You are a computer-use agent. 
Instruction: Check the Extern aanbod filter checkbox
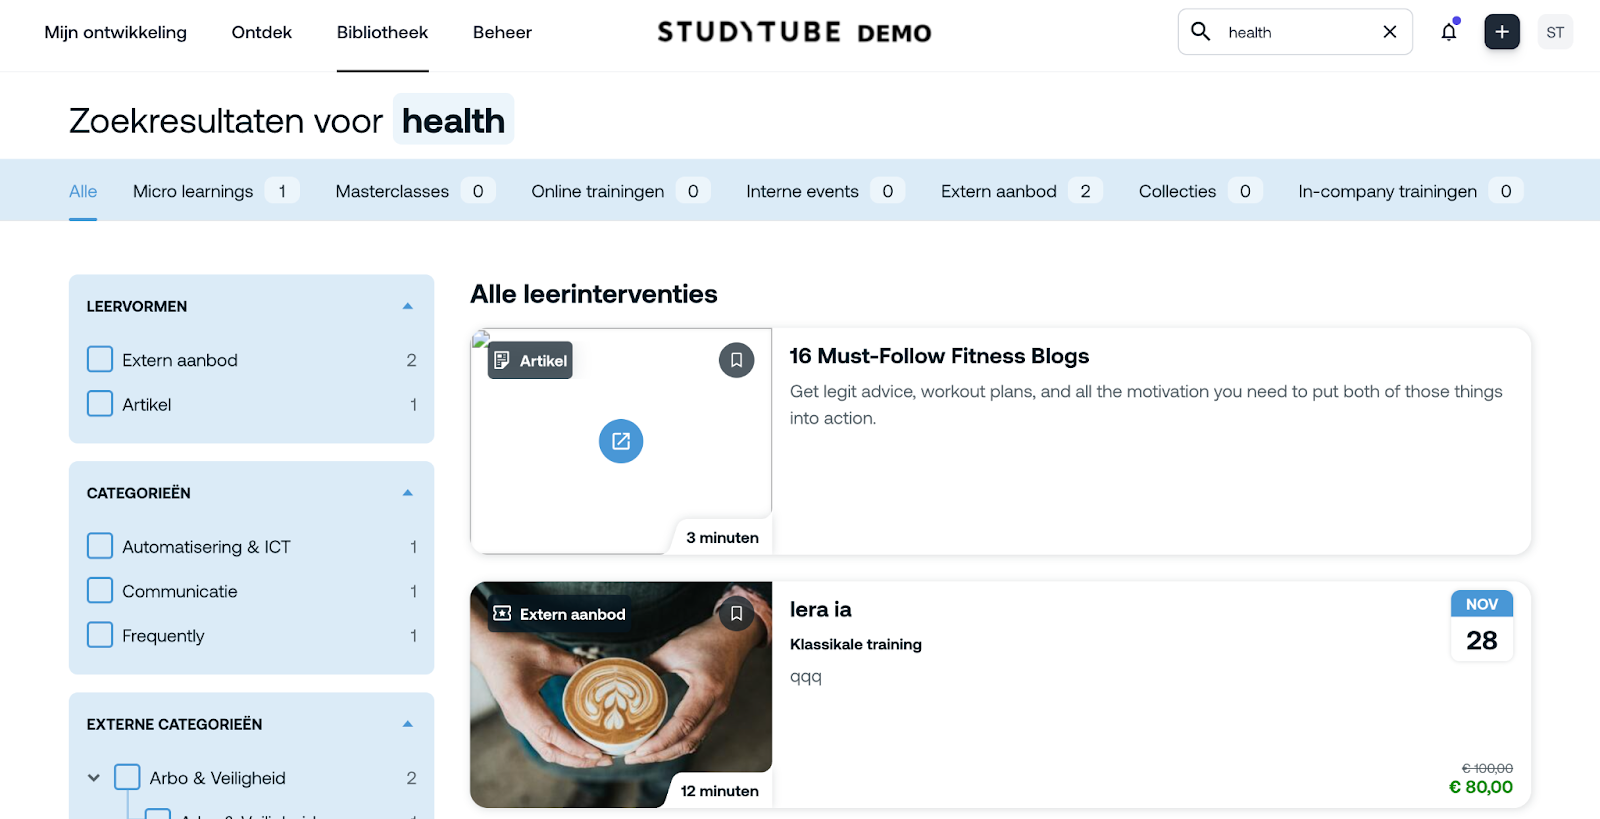100,359
